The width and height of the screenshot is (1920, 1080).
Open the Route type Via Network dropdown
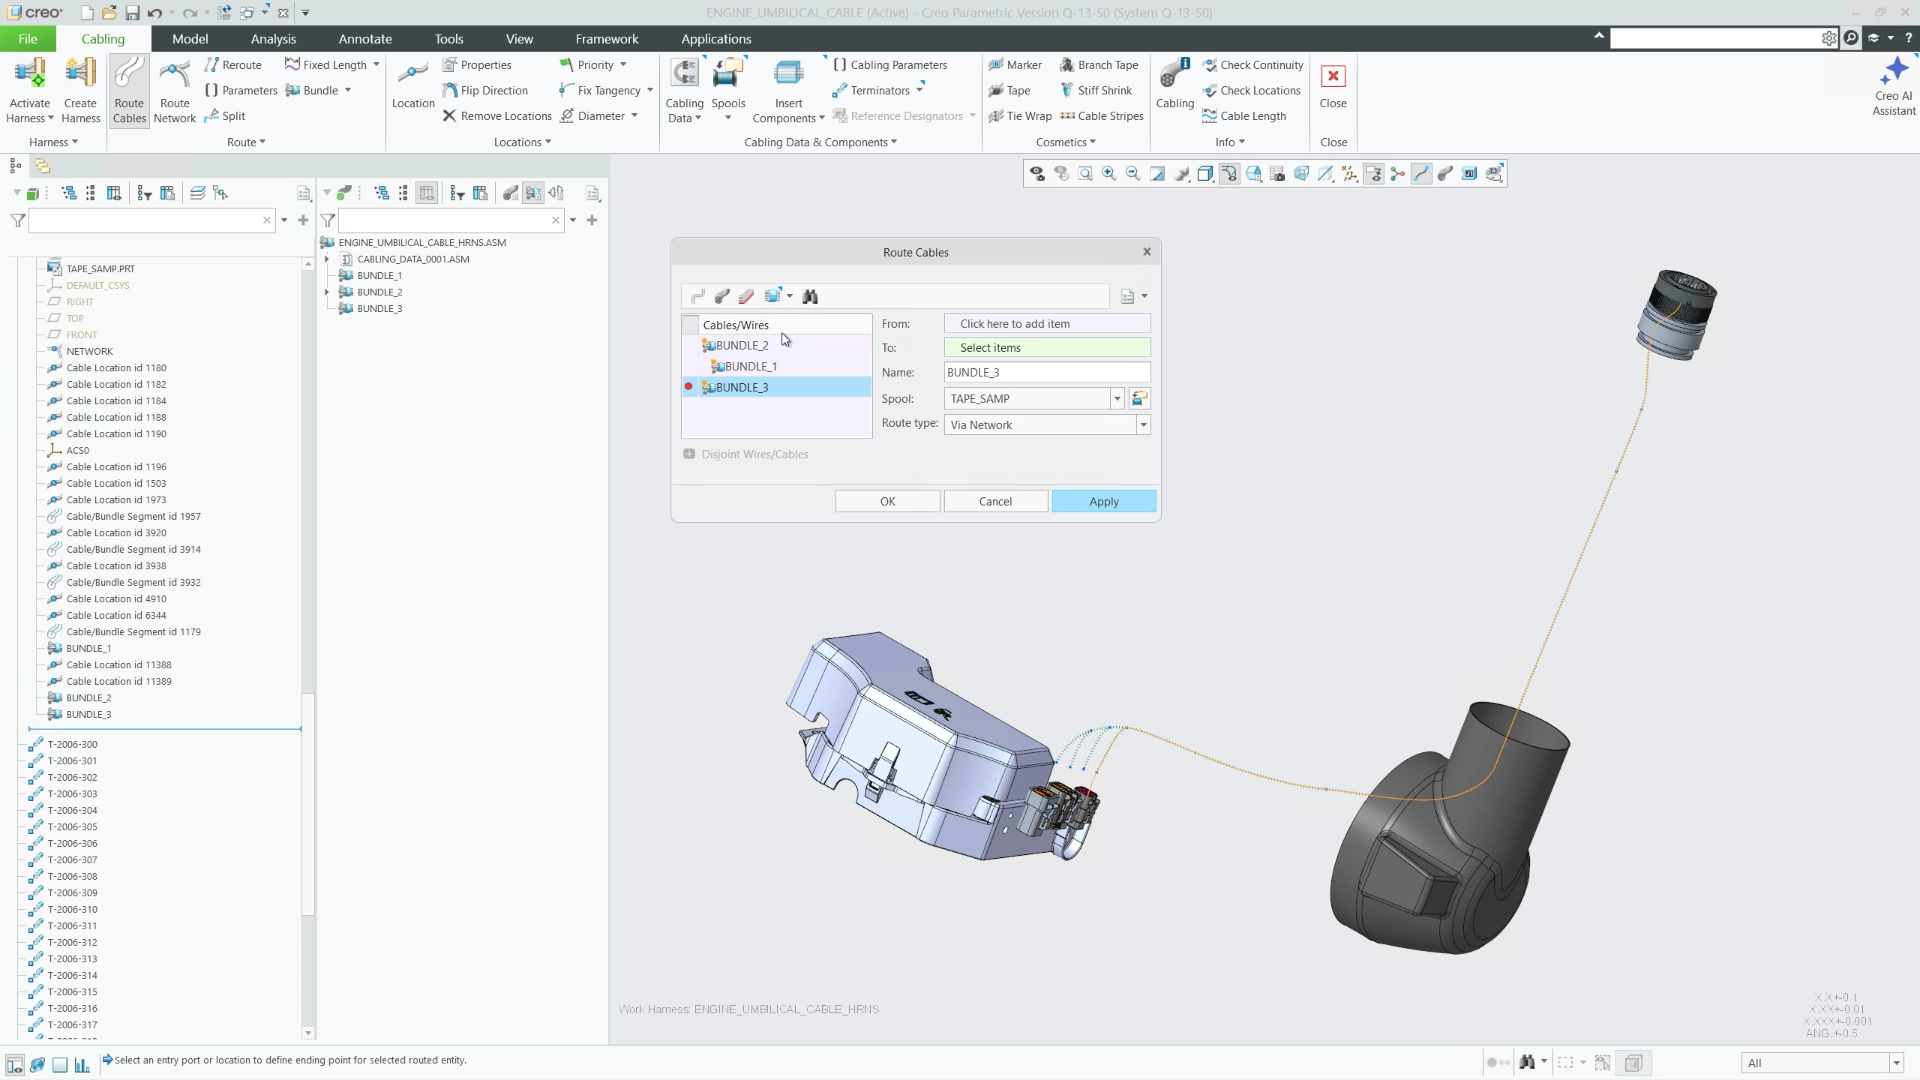[x=1143, y=425]
